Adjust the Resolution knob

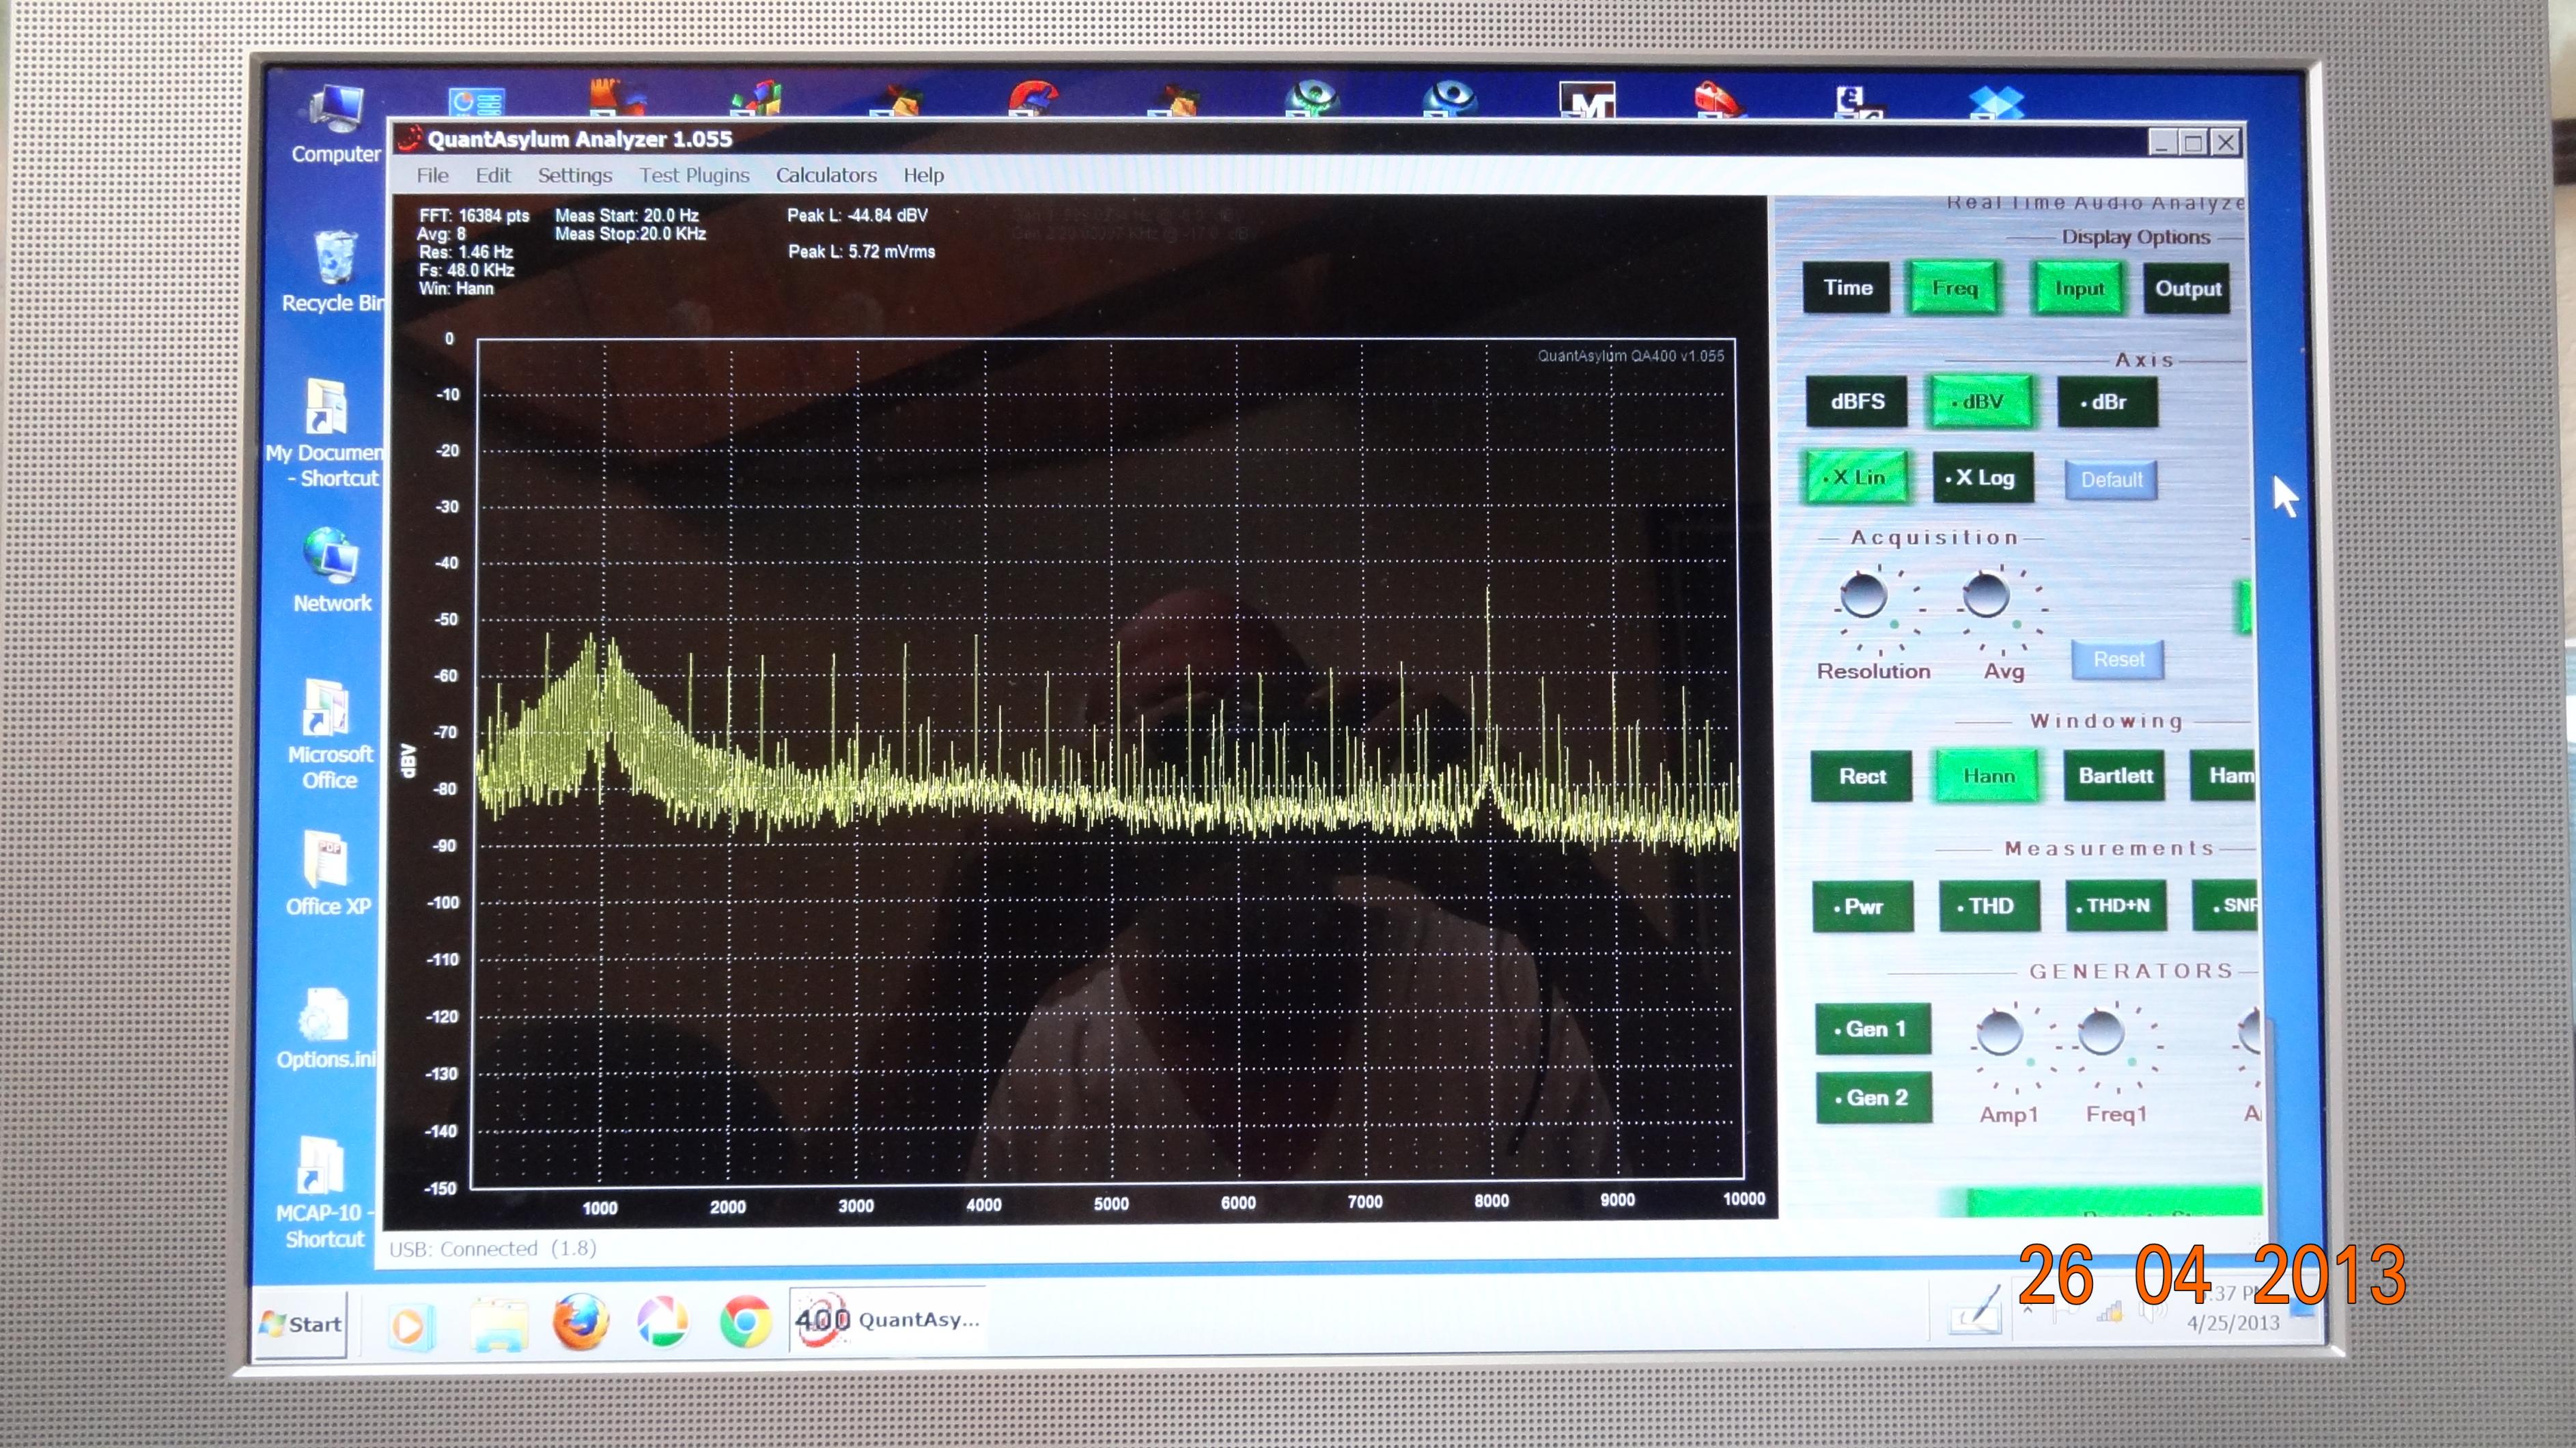point(1863,595)
